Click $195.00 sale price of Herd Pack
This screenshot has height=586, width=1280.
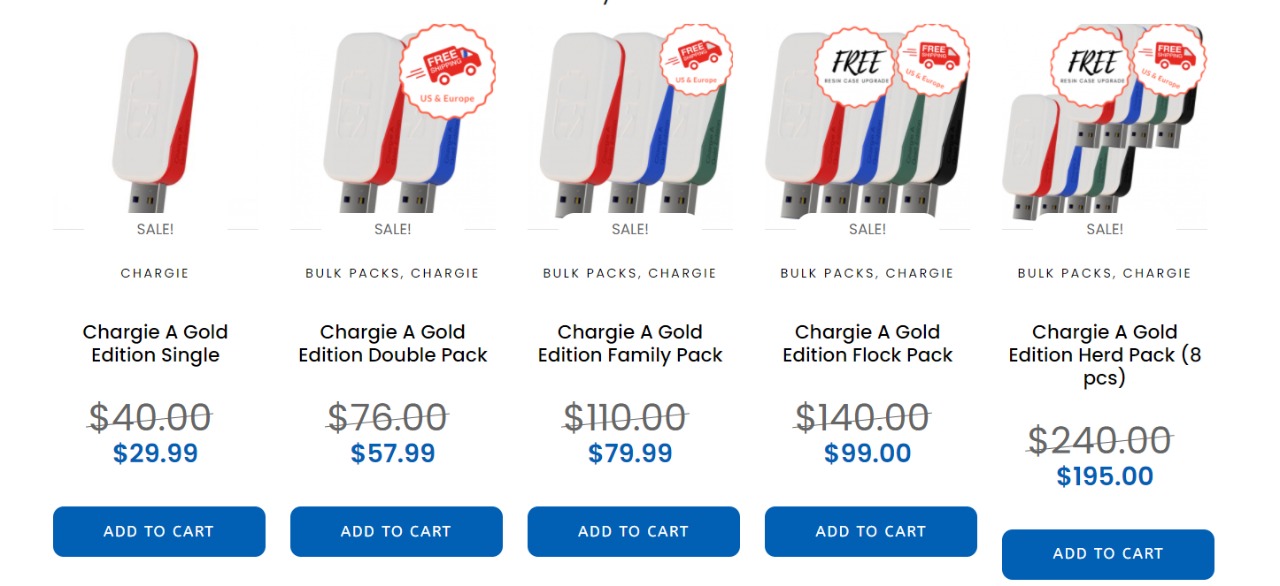(1105, 476)
